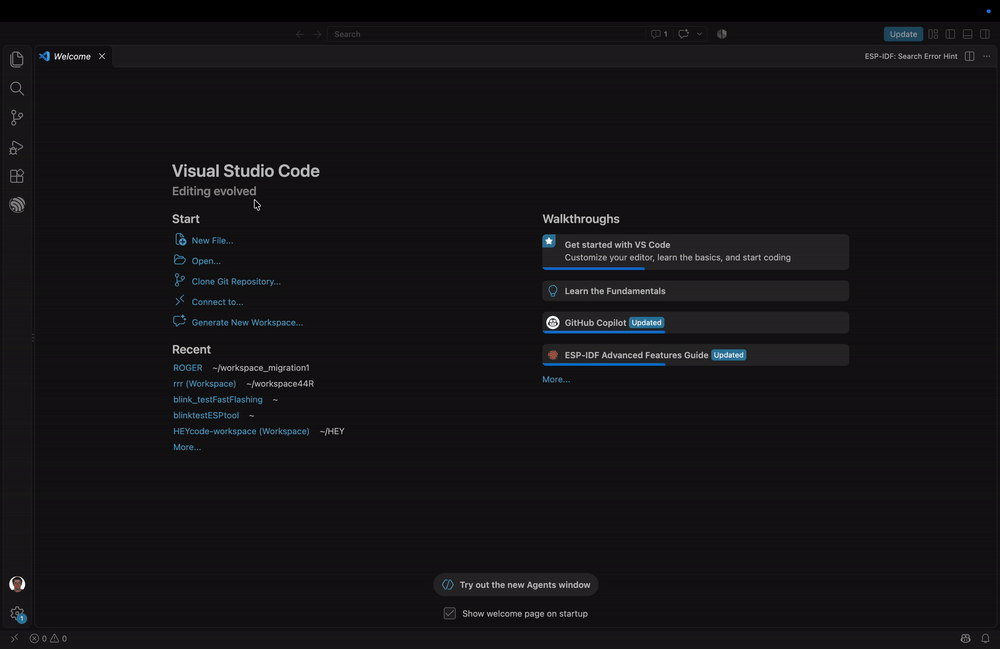Click the Connect to... link
This screenshot has width=1000, height=649.
point(217,302)
